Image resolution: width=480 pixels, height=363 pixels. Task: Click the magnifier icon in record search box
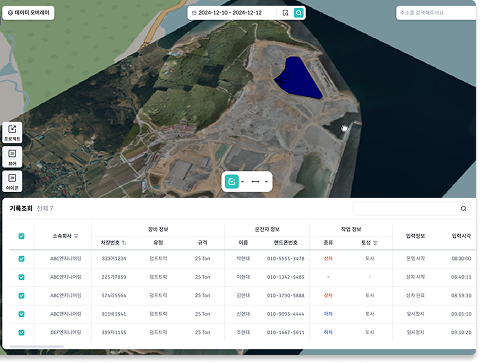coord(463,209)
